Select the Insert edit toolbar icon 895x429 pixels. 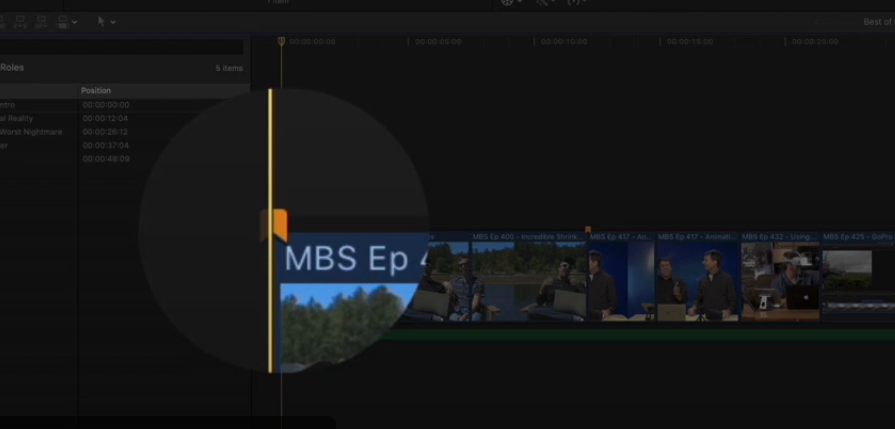20,22
